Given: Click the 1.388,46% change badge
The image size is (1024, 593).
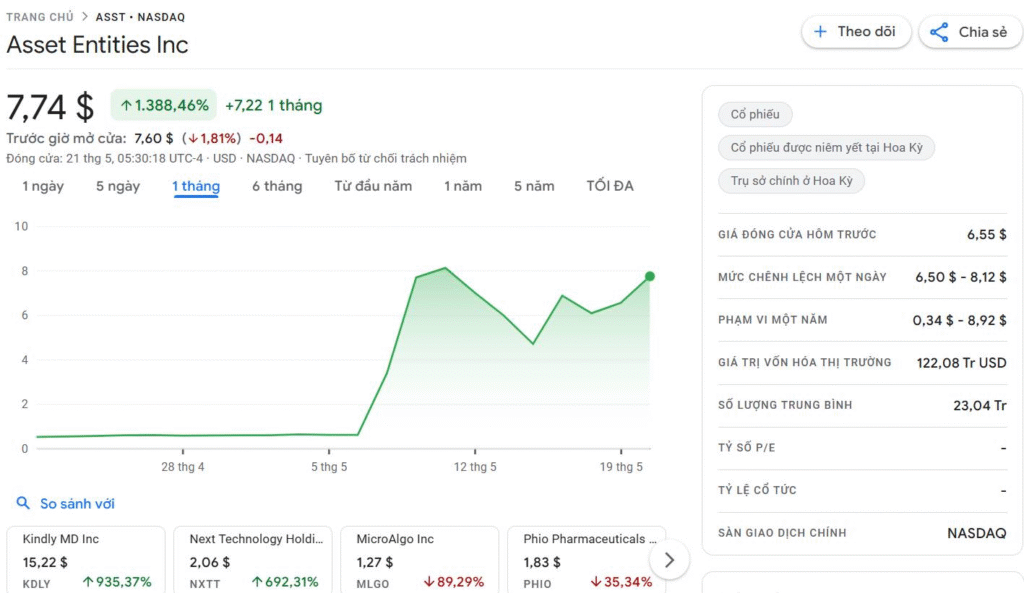Looking at the screenshot, I should click(x=163, y=105).
